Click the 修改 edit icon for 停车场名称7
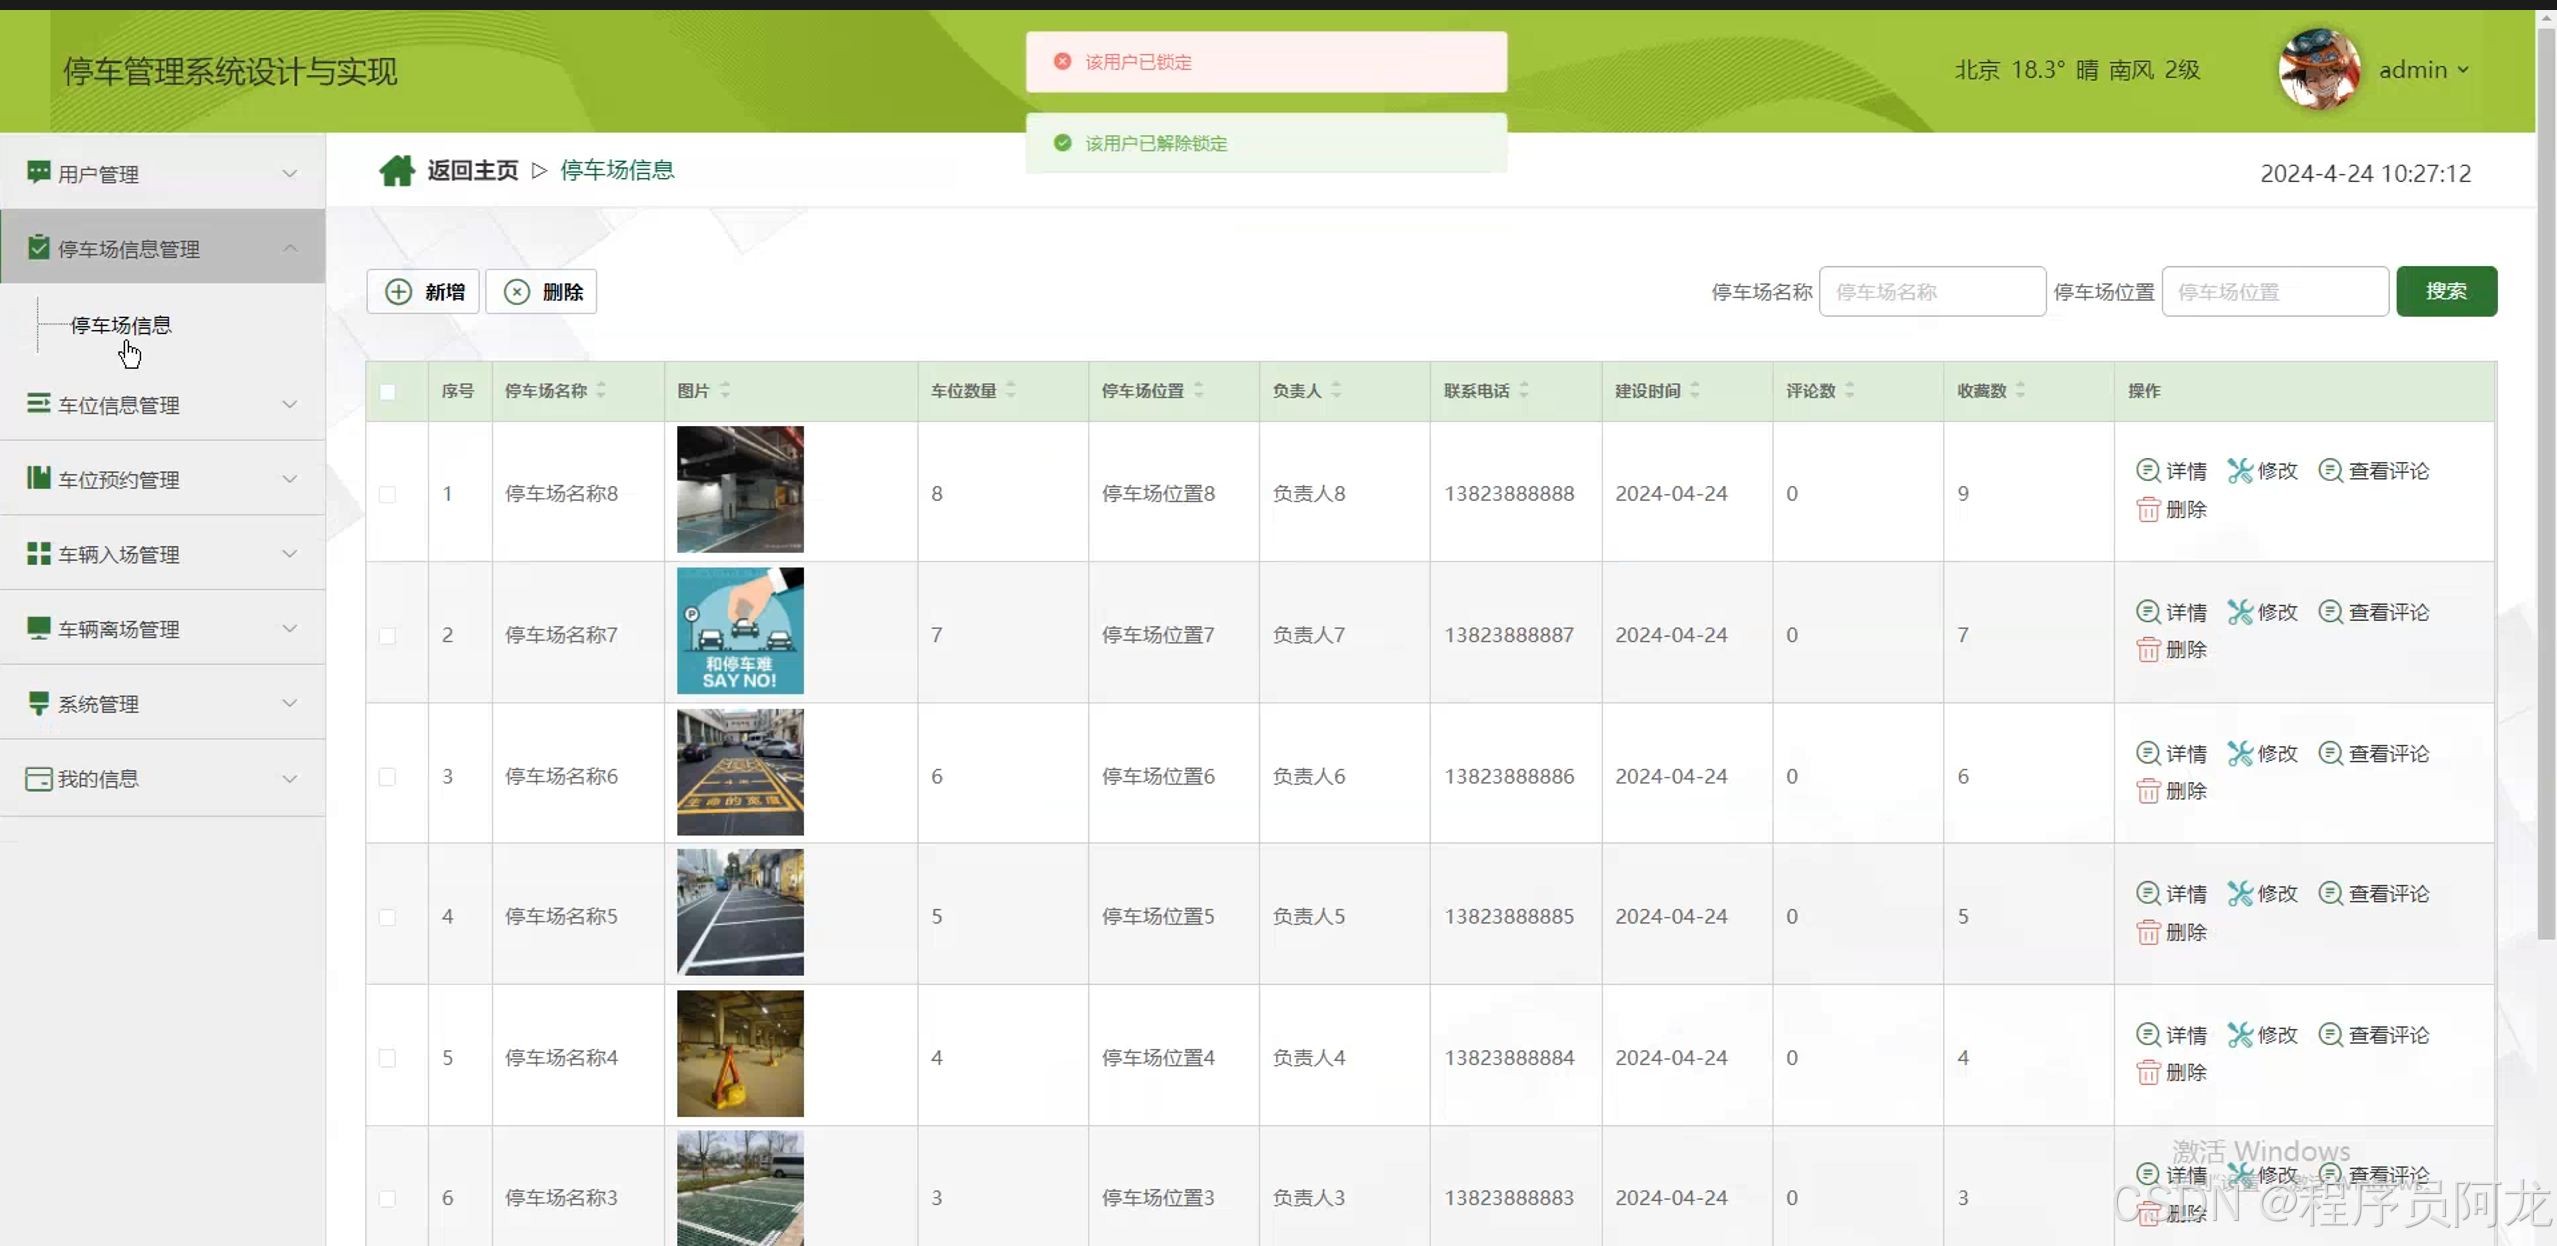2557x1246 pixels. 2239,612
